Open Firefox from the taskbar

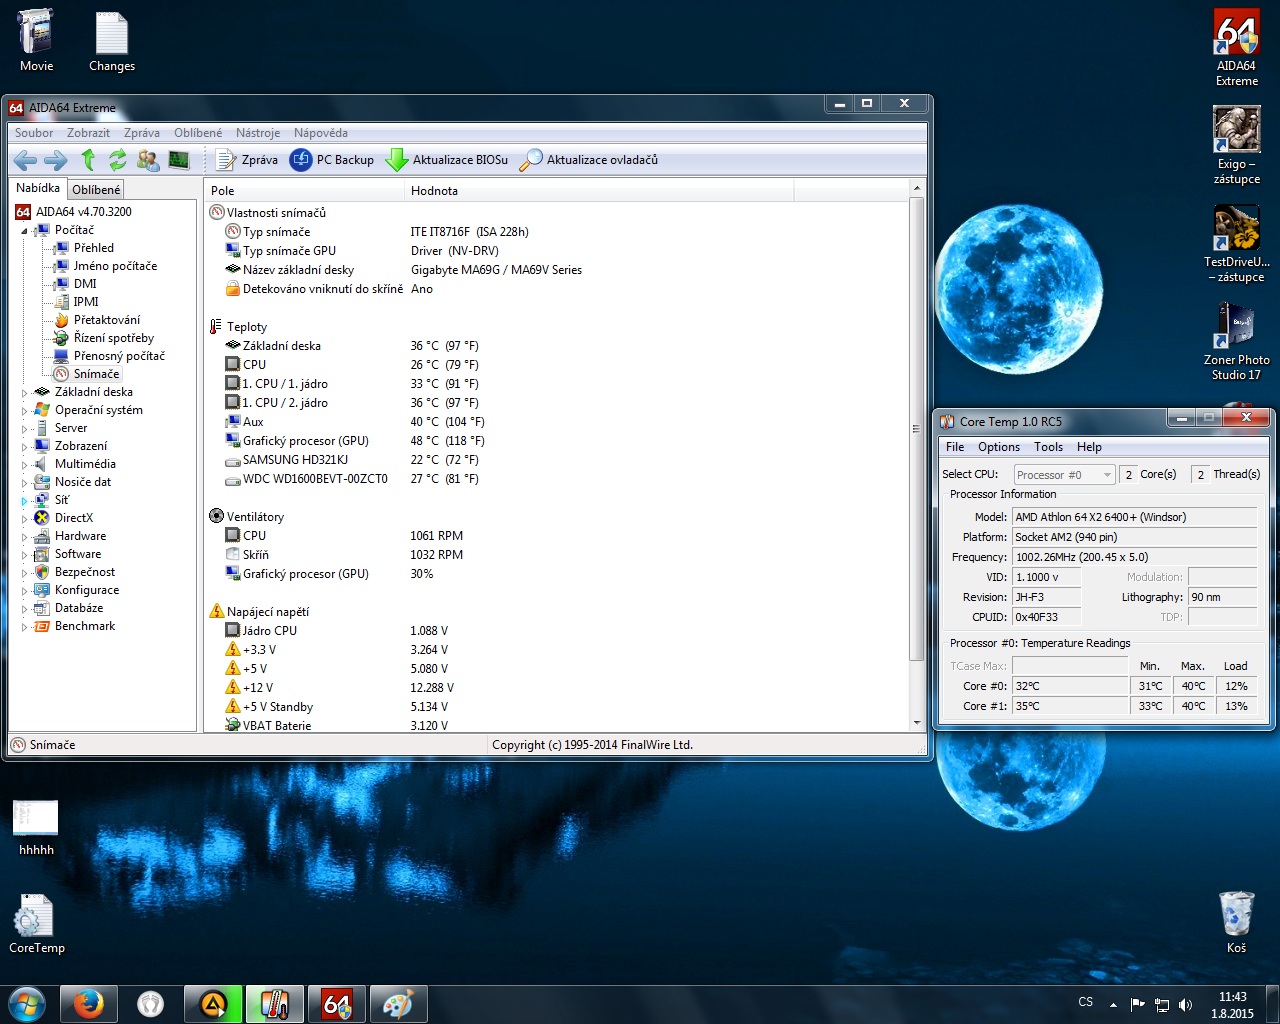[88, 1004]
